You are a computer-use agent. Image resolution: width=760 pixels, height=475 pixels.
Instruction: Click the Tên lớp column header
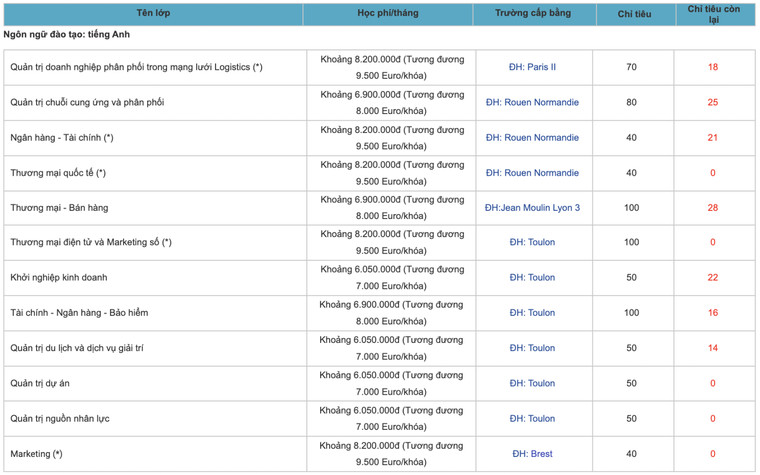pos(153,14)
